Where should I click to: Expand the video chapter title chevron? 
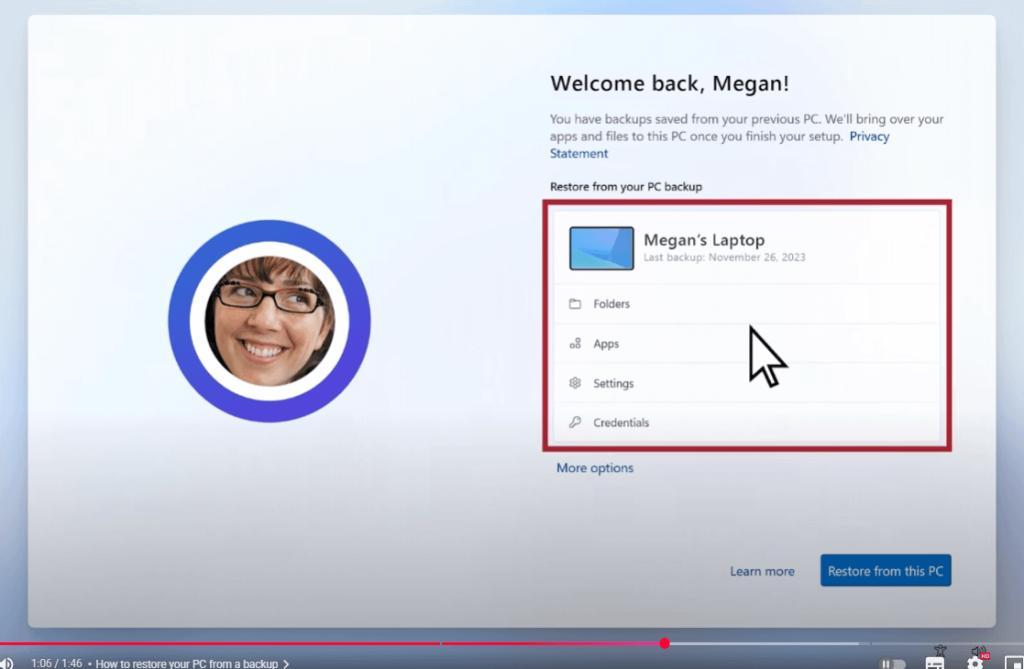tap(286, 663)
